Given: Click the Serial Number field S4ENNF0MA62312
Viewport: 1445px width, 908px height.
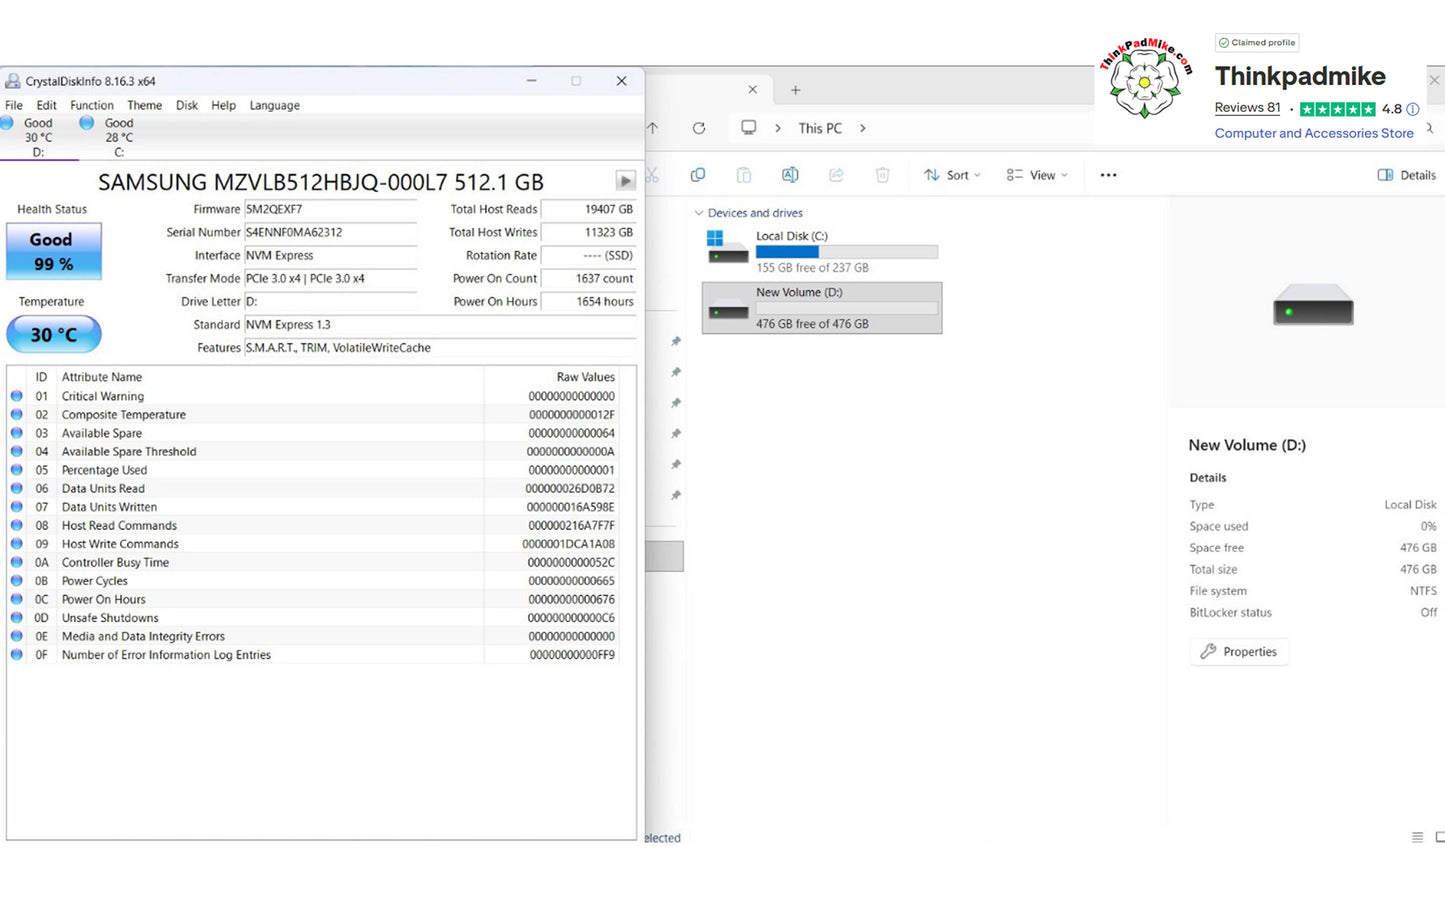Looking at the screenshot, I should coord(330,232).
